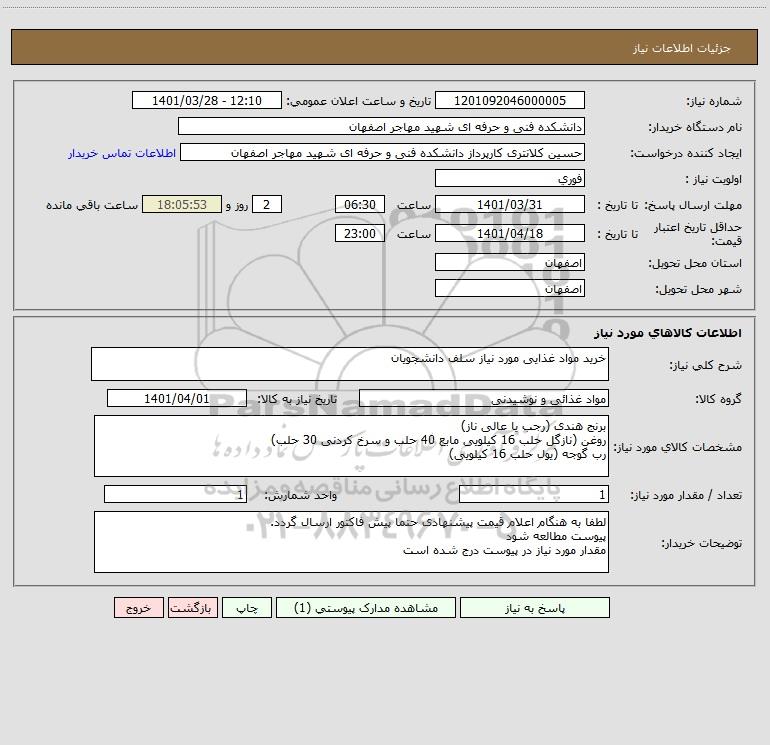This screenshot has width=770, height=745.
Task: Click the label 'اولویت نیاز :'
Action: (x=714, y=179)
